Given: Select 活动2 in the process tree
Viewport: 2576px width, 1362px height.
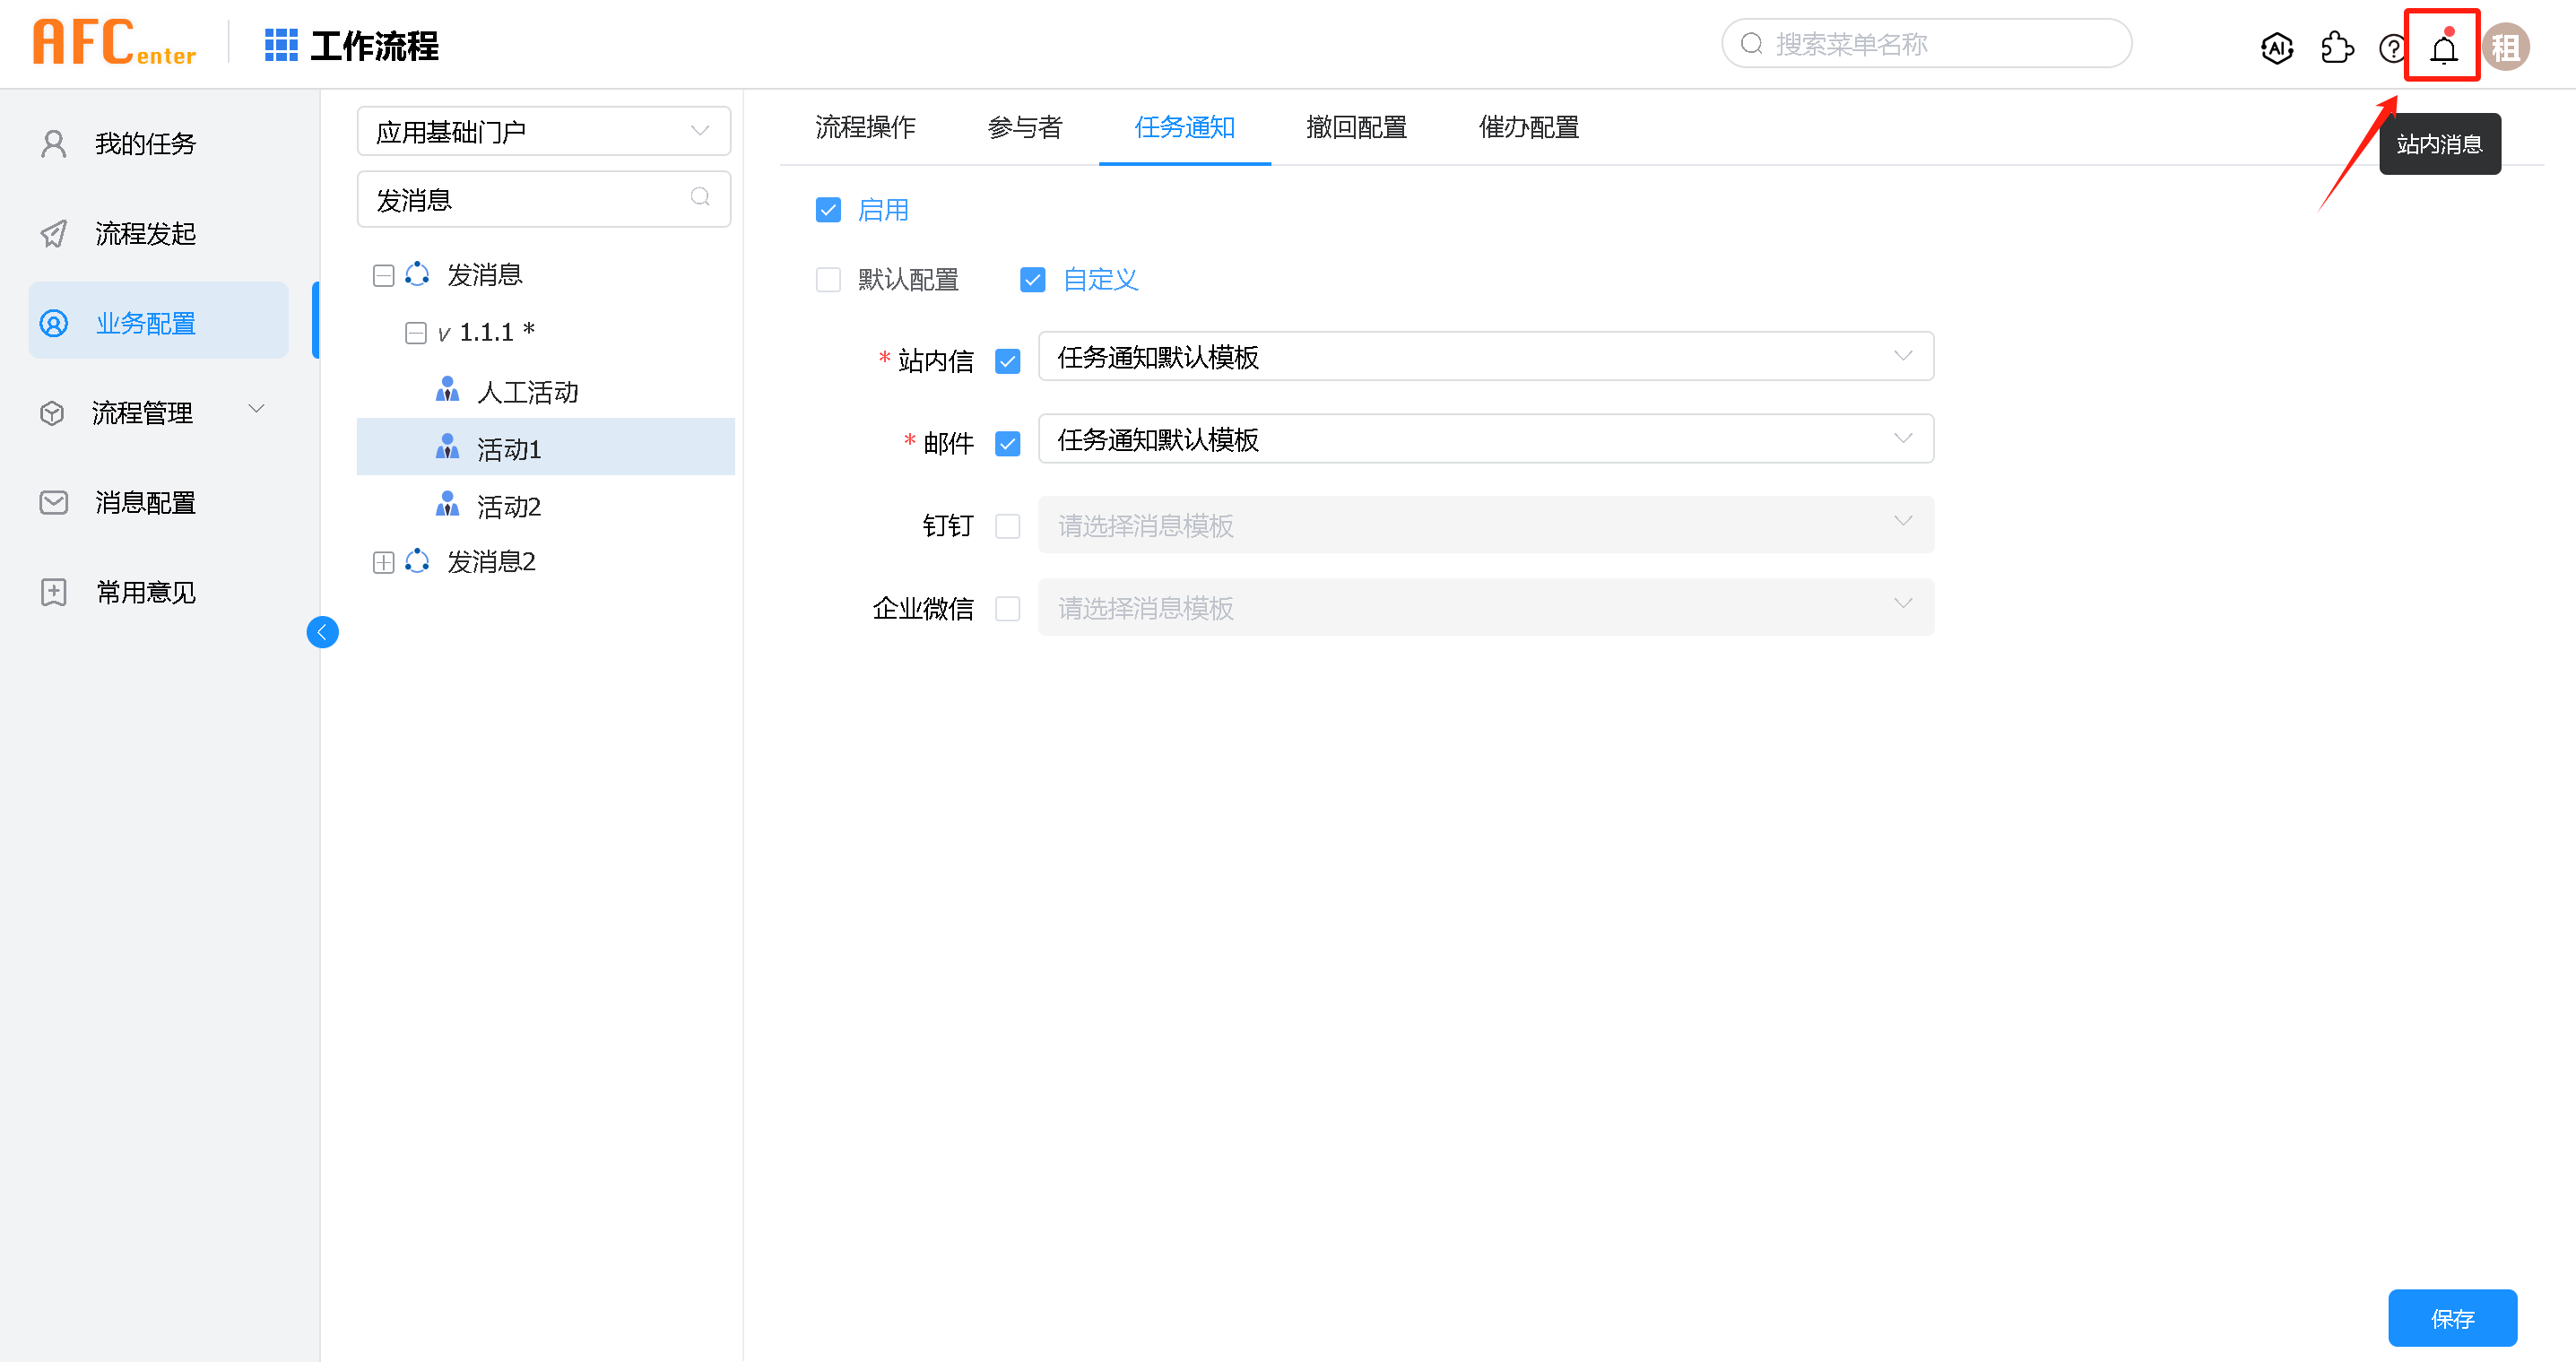Looking at the screenshot, I should tap(509, 507).
